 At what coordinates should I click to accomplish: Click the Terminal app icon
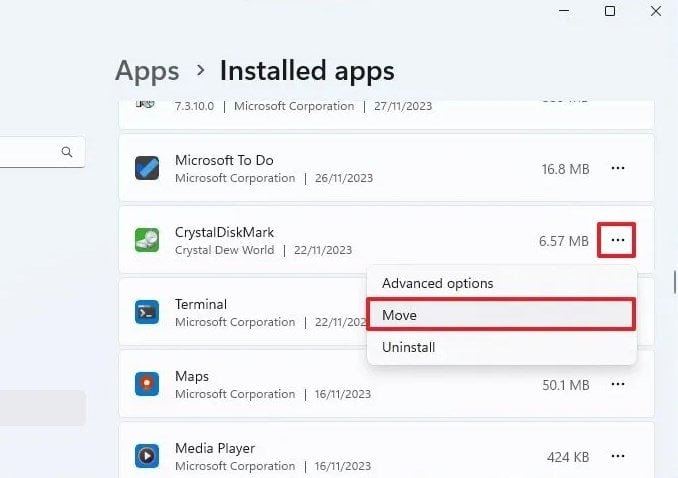[x=147, y=312]
